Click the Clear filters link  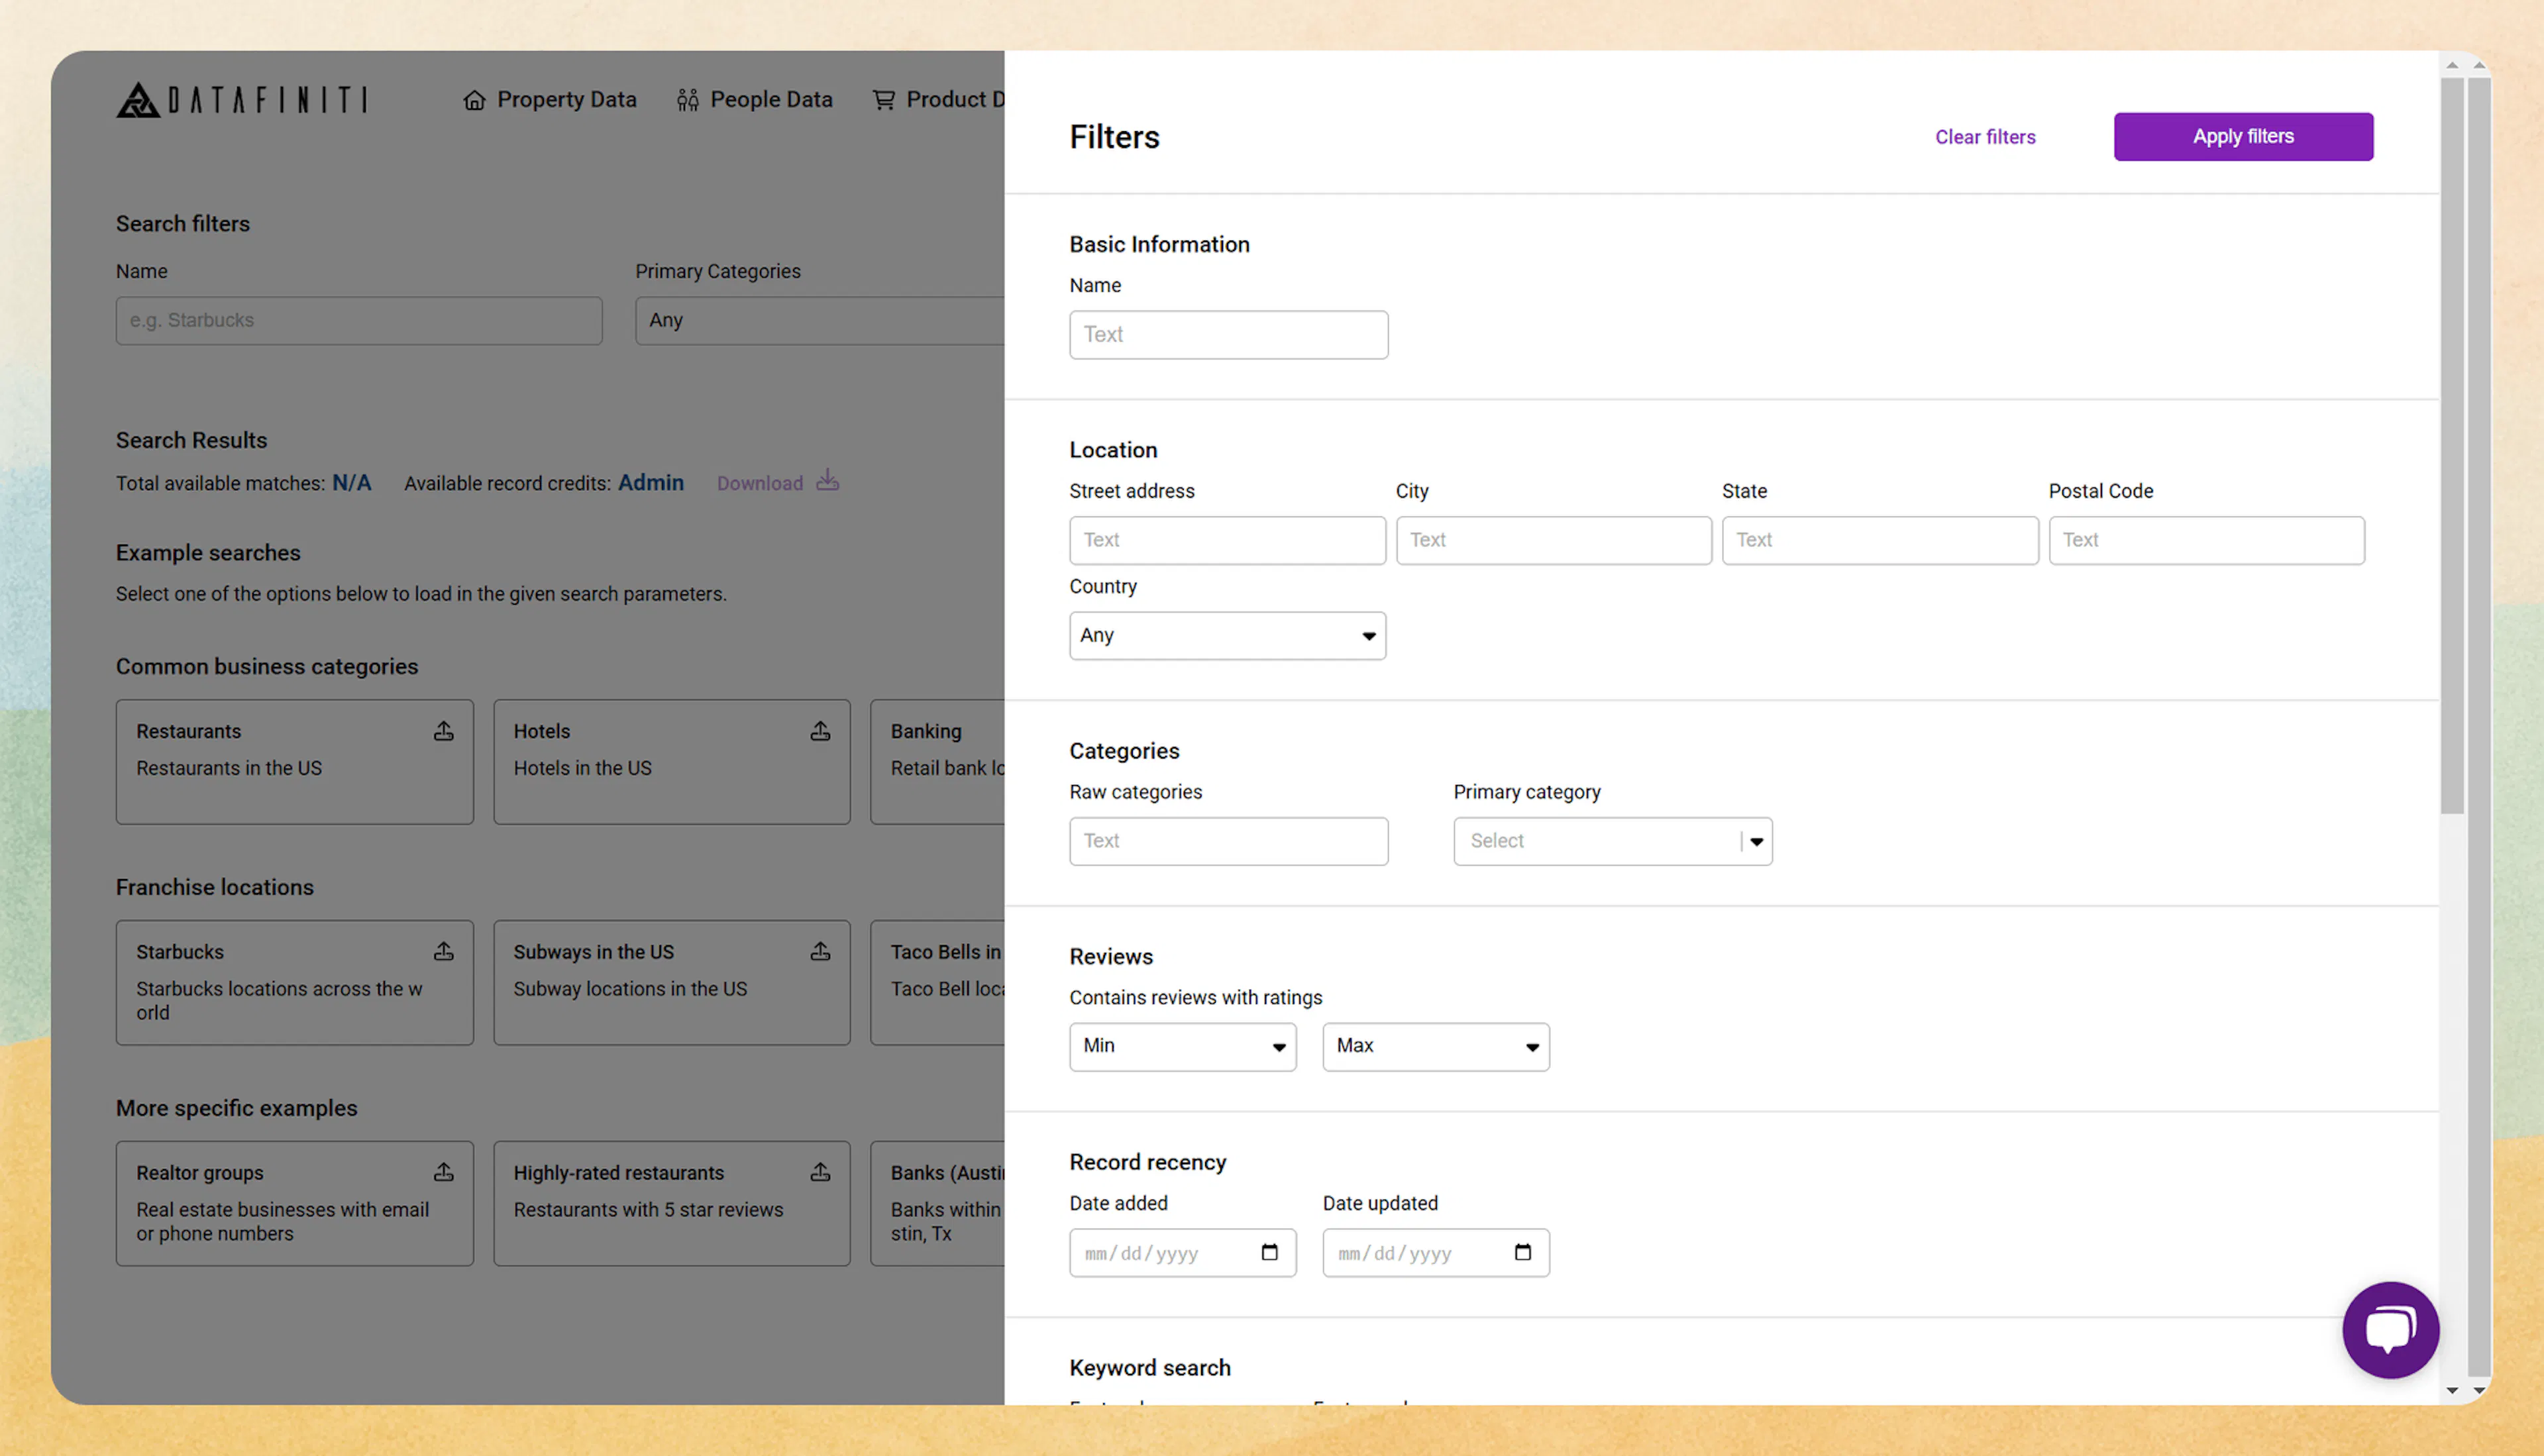(1985, 136)
